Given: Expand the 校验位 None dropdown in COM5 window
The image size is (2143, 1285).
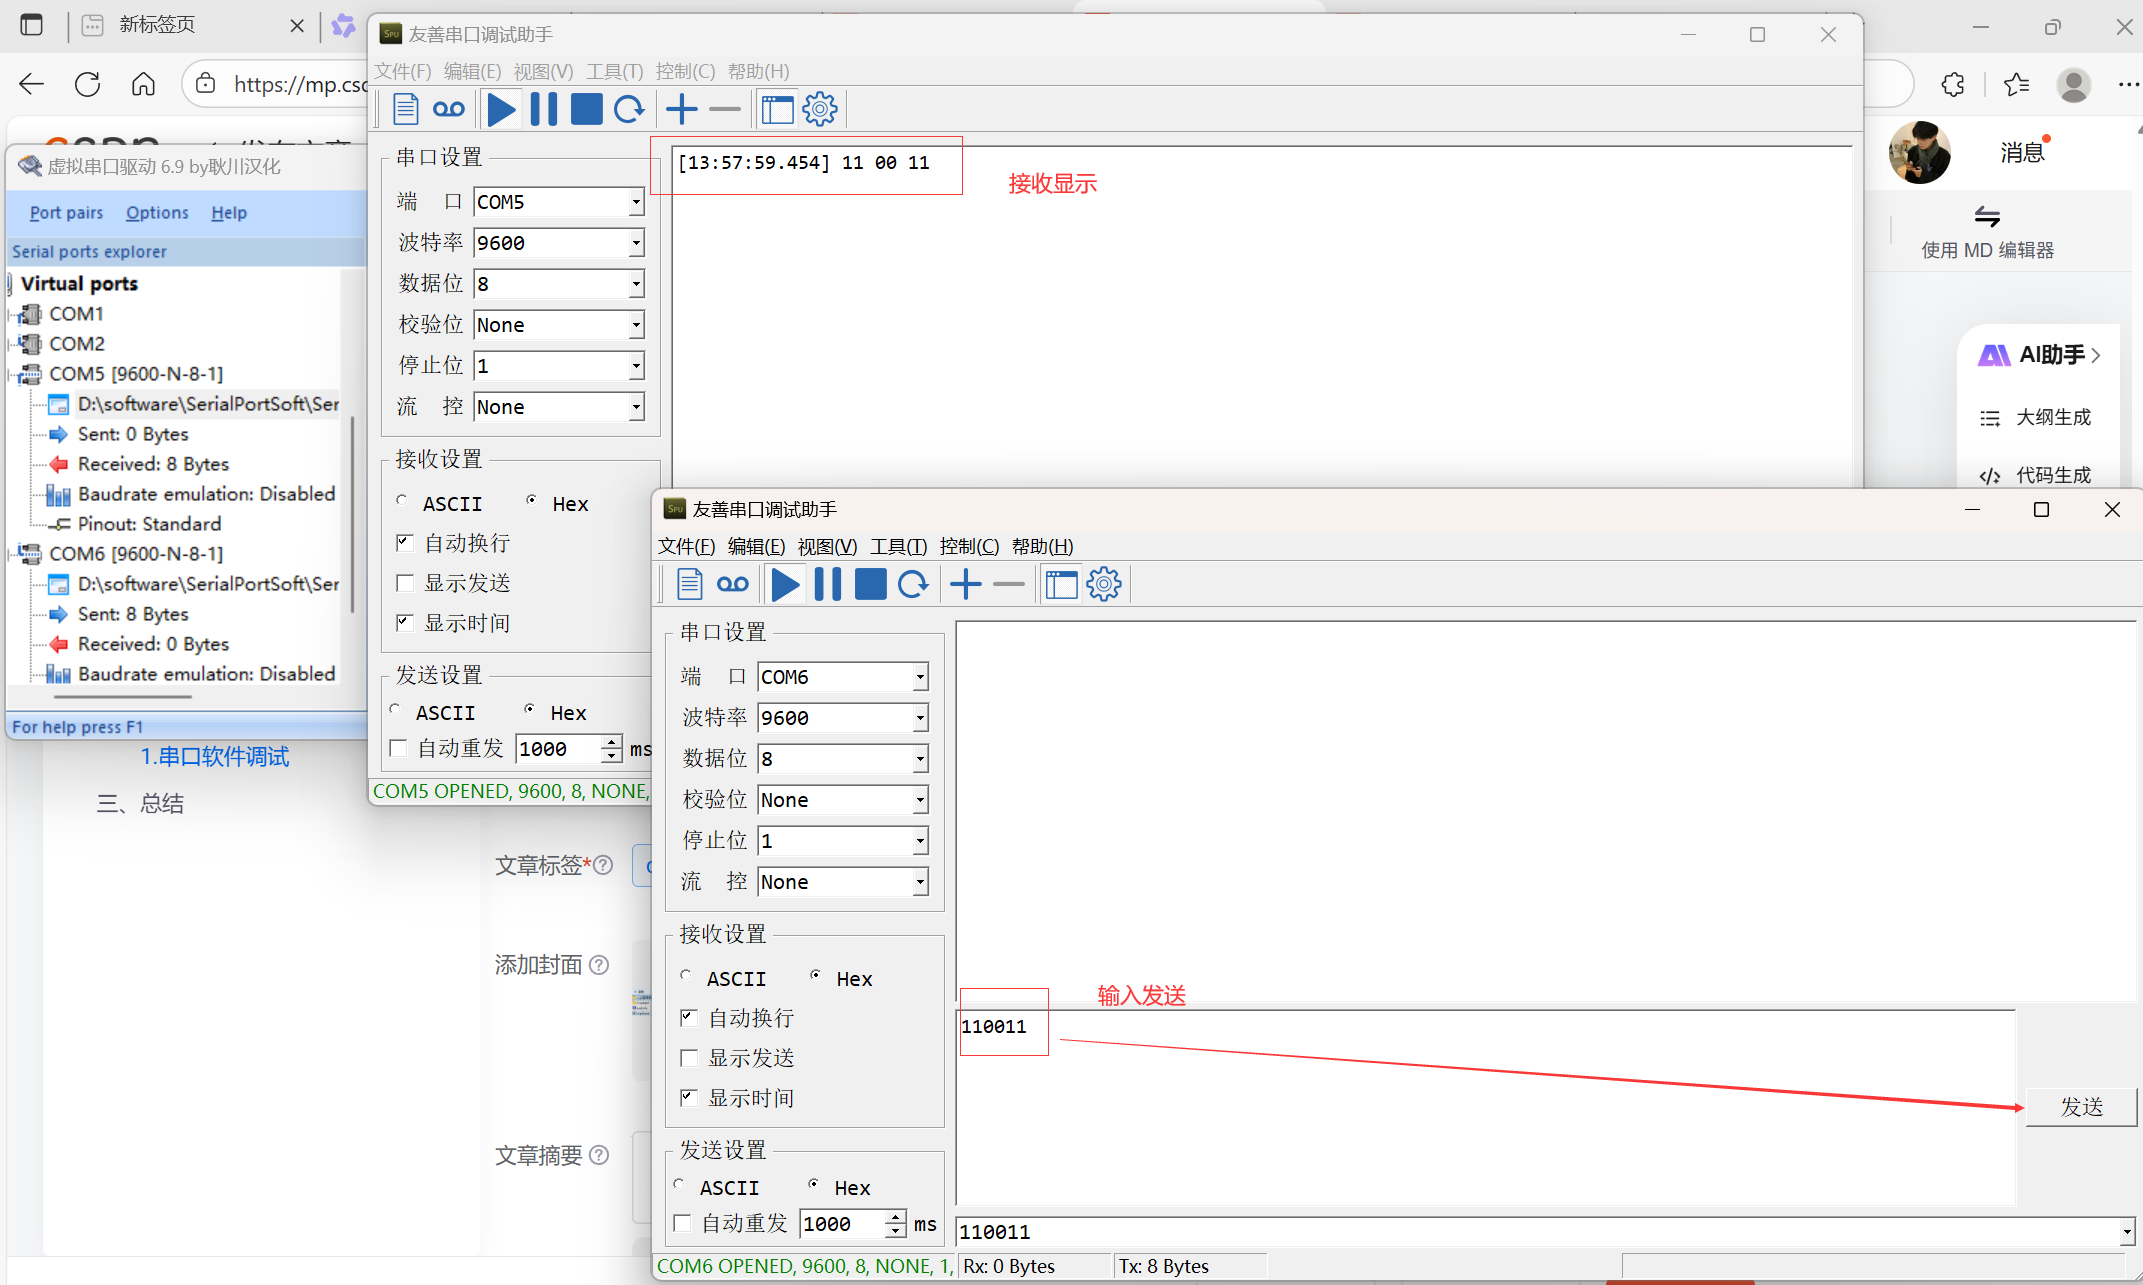Looking at the screenshot, I should 635,325.
